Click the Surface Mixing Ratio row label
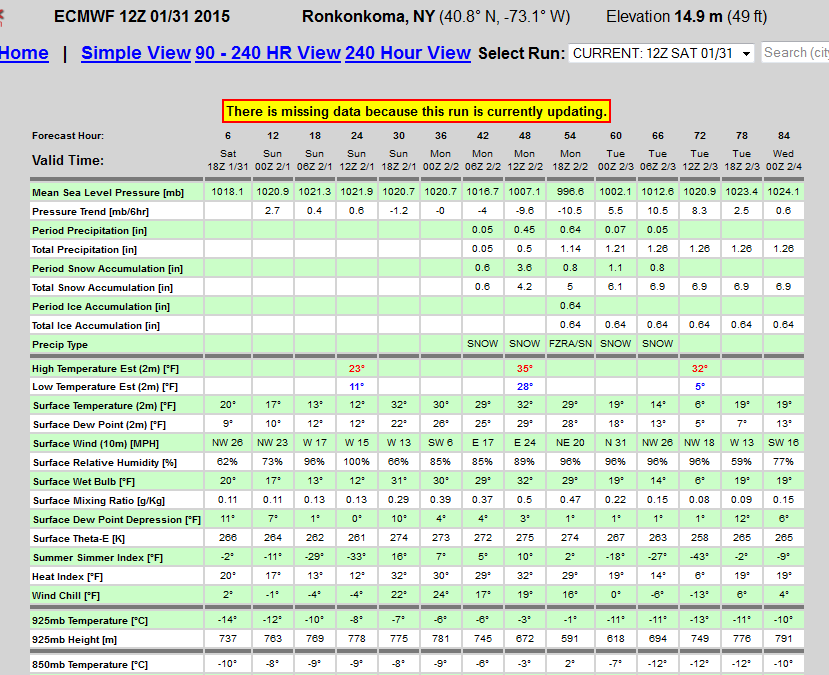 [x=99, y=501]
